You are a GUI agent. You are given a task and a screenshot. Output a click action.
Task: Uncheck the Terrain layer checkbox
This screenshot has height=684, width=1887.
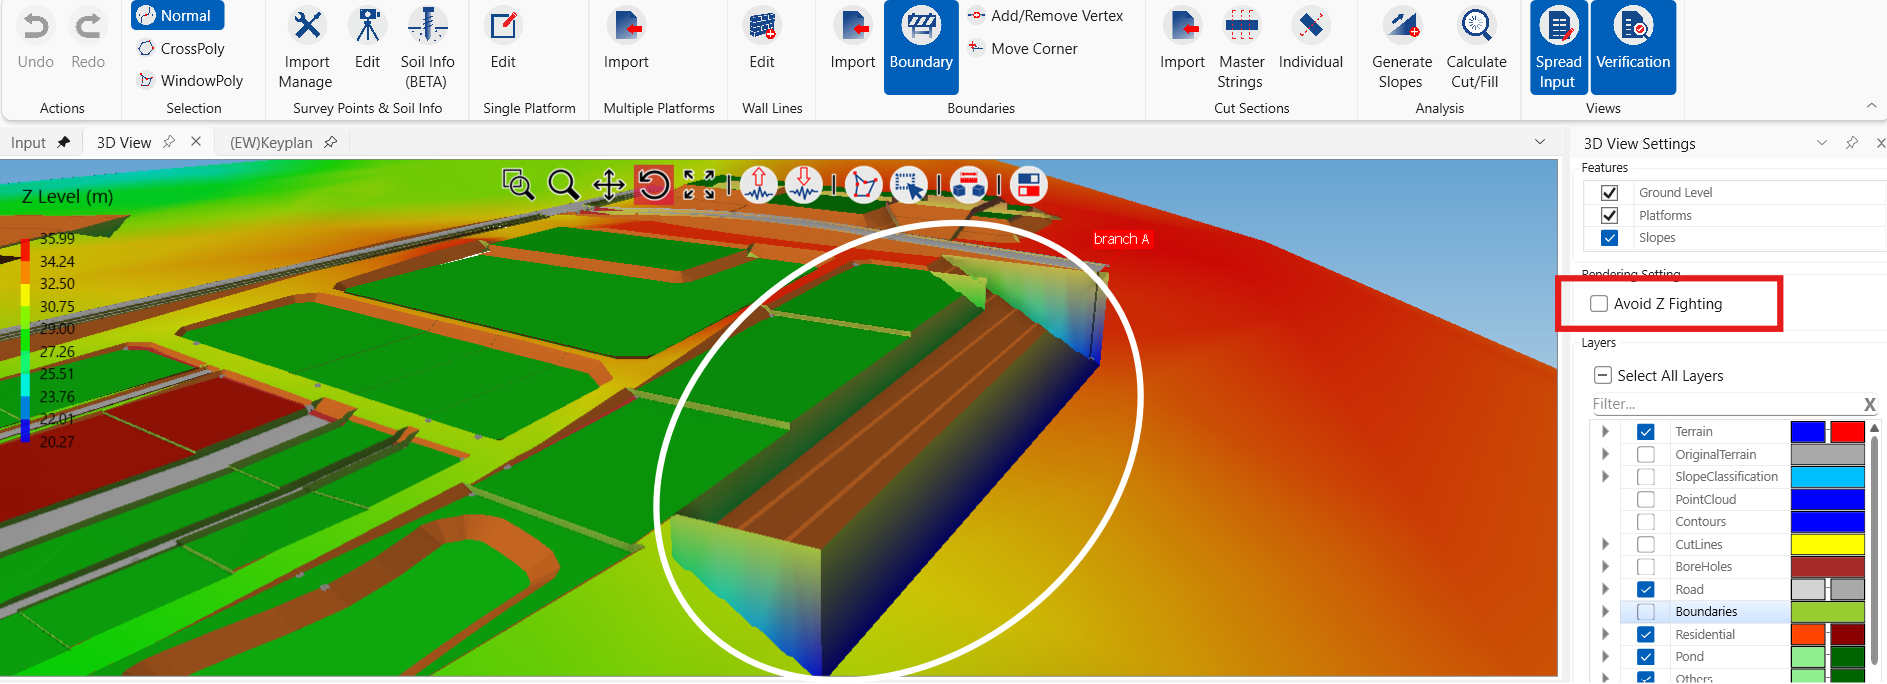click(x=1645, y=432)
